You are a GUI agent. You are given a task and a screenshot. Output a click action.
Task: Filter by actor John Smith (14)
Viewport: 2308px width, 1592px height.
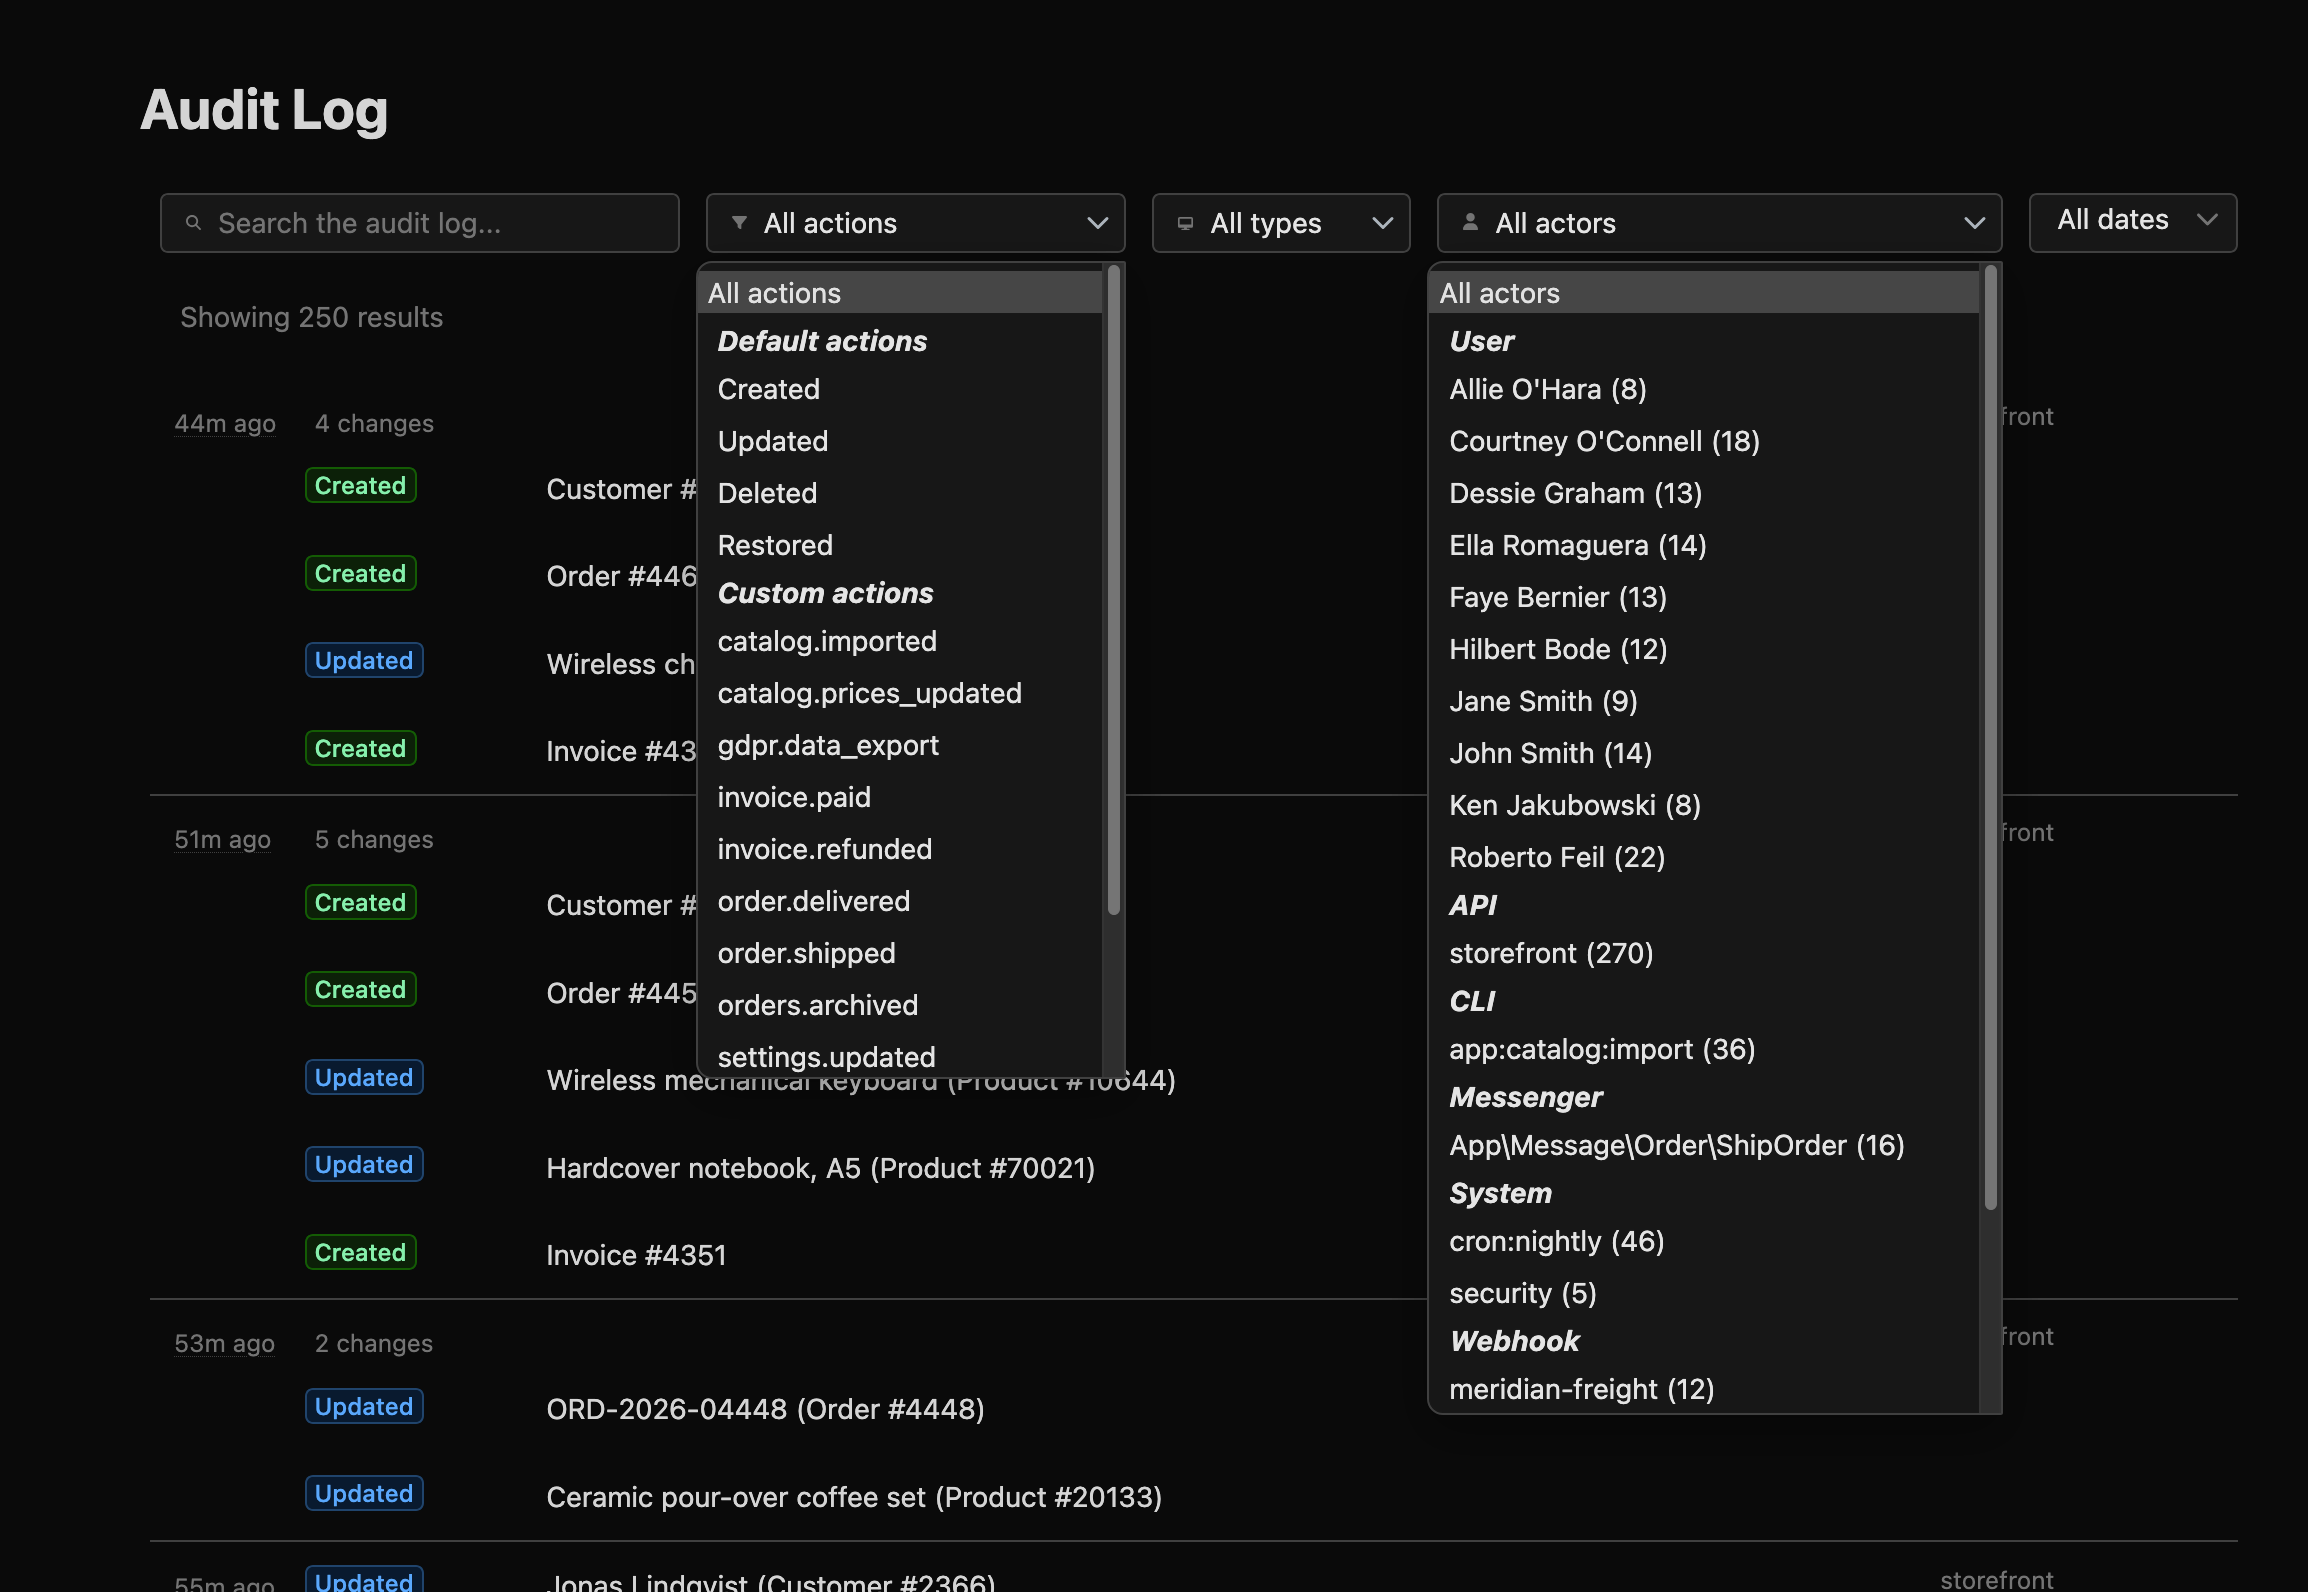click(x=1704, y=753)
